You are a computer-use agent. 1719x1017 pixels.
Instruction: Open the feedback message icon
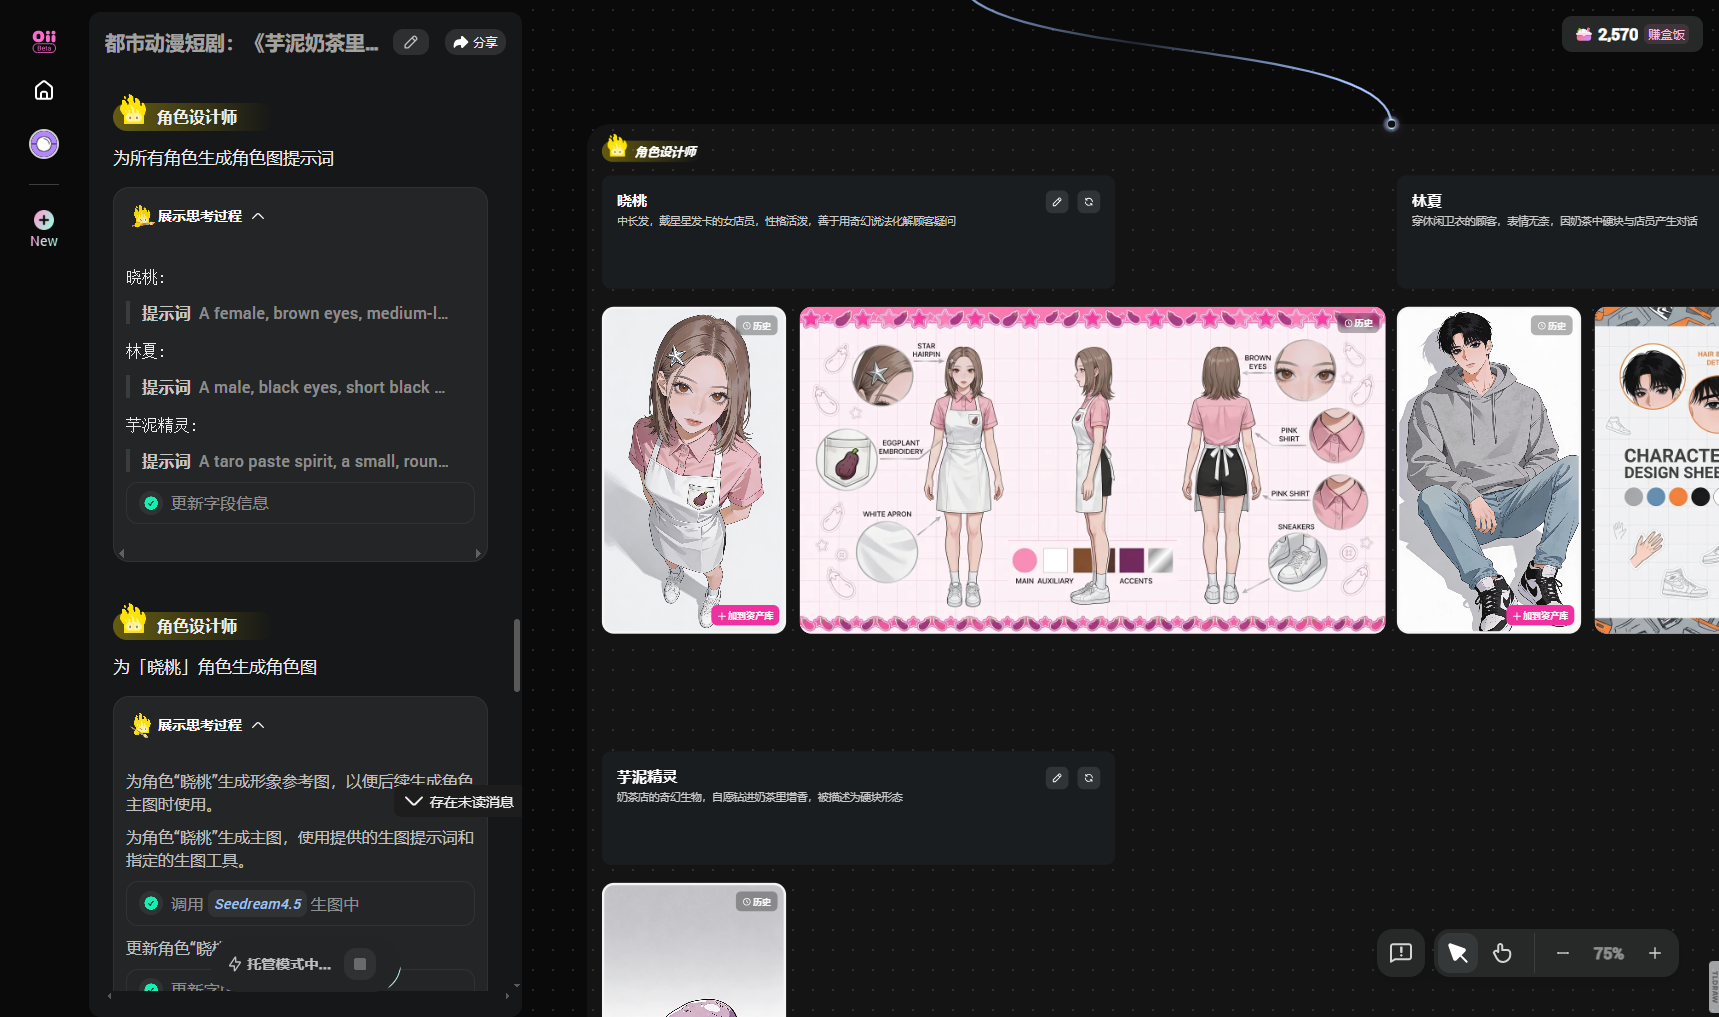point(1400,953)
